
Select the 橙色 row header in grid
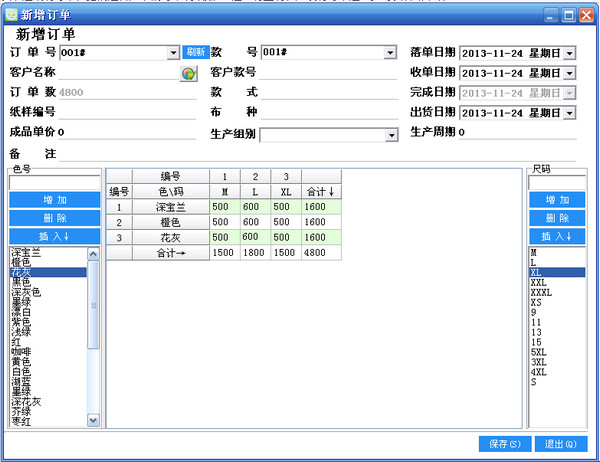point(171,222)
